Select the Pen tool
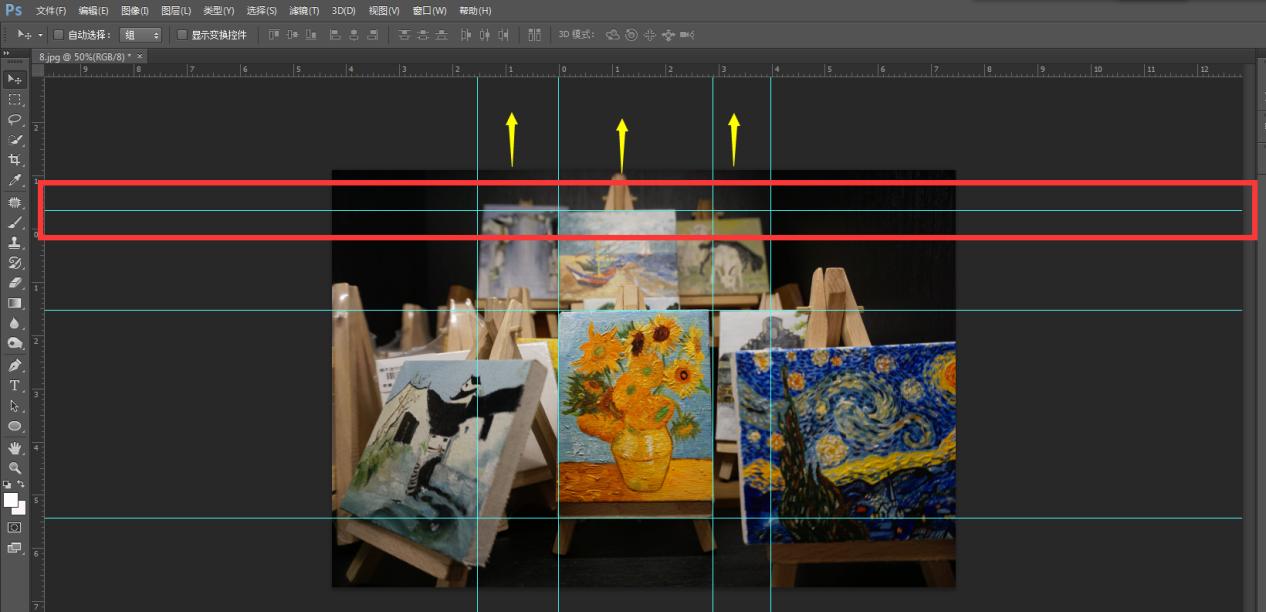This screenshot has height=612, width=1266. (x=15, y=365)
